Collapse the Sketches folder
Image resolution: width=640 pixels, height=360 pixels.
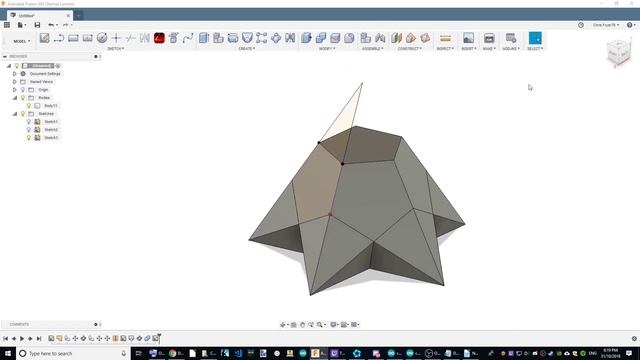pyautogui.click(x=15, y=114)
